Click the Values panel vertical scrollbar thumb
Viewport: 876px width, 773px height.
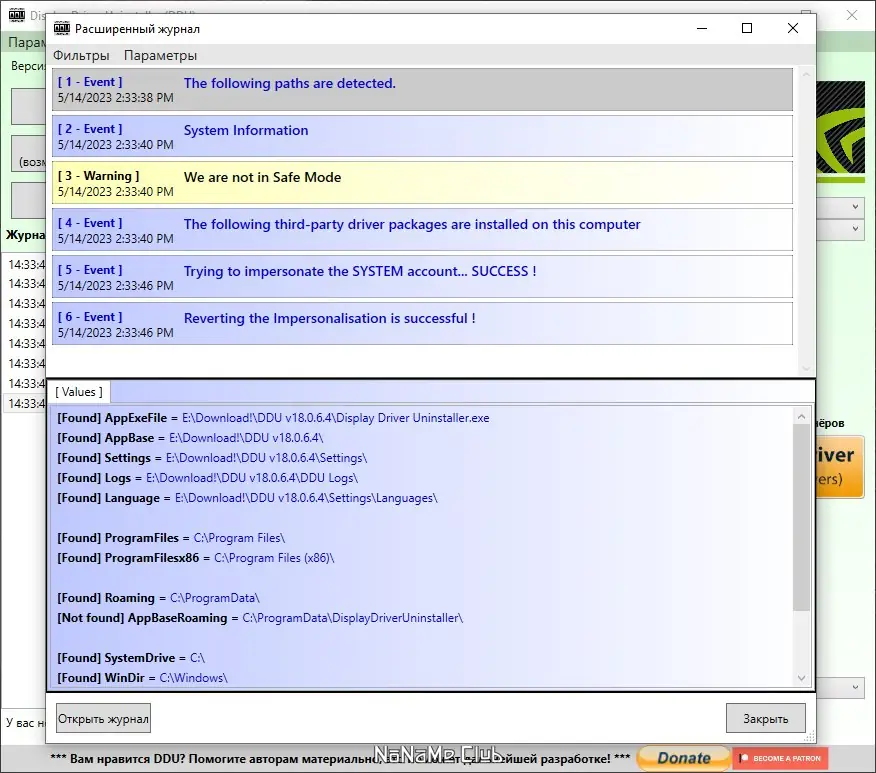[x=801, y=517]
